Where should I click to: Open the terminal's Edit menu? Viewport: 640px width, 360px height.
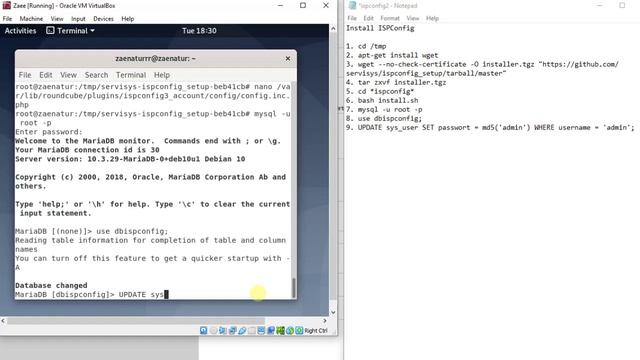coord(46,75)
